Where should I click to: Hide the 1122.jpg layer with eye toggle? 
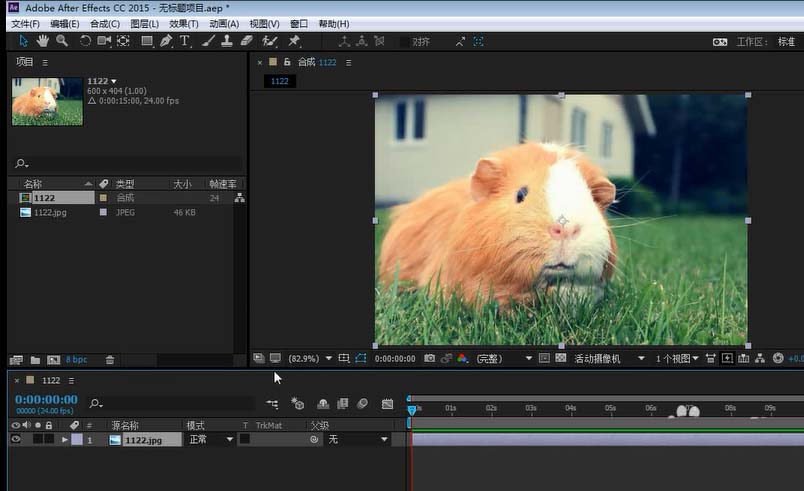(15, 439)
